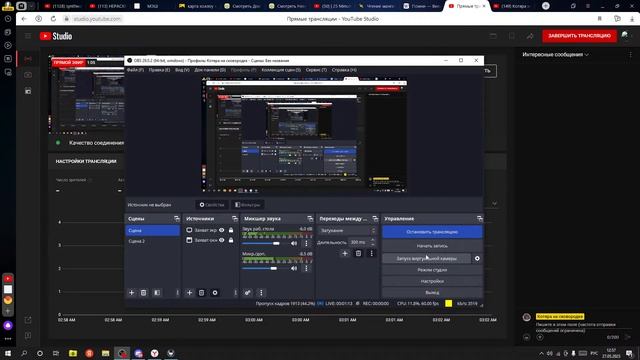Remove selected source with trash icon
The image size is (640, 360).
click(201, 293)
